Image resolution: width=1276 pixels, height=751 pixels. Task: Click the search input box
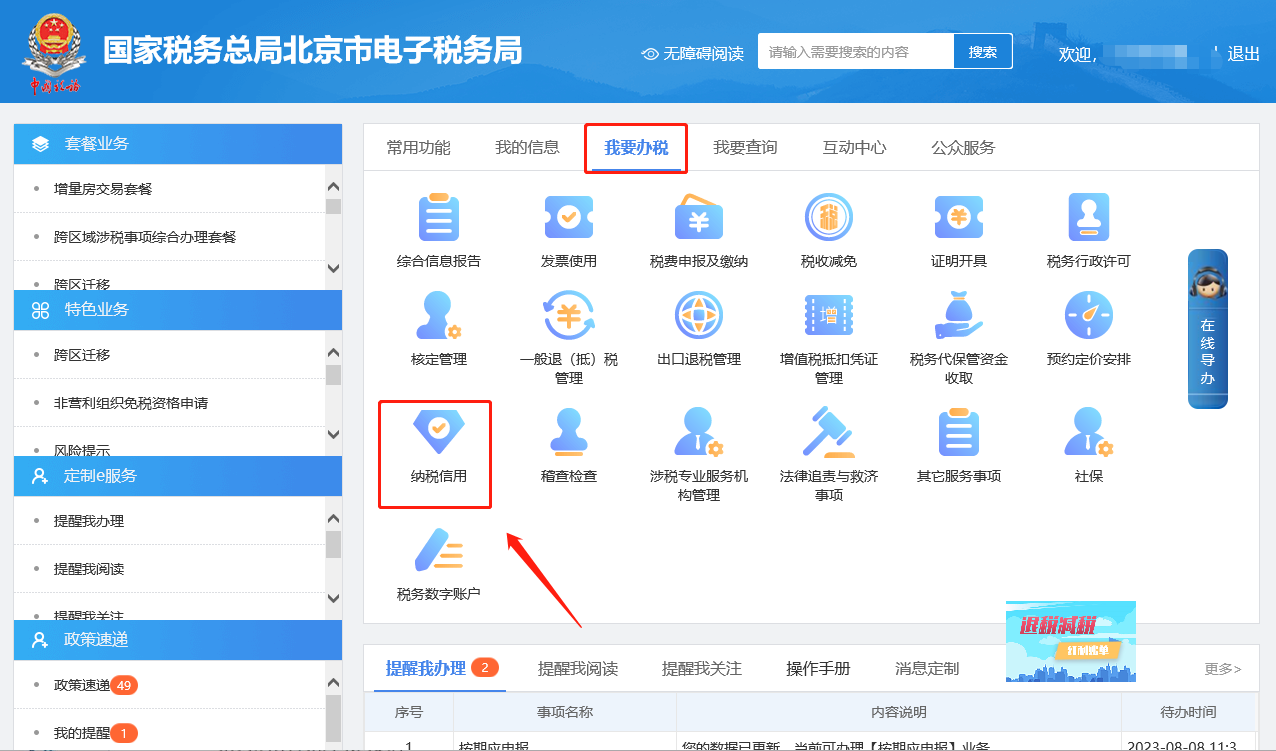click(855, 50)
